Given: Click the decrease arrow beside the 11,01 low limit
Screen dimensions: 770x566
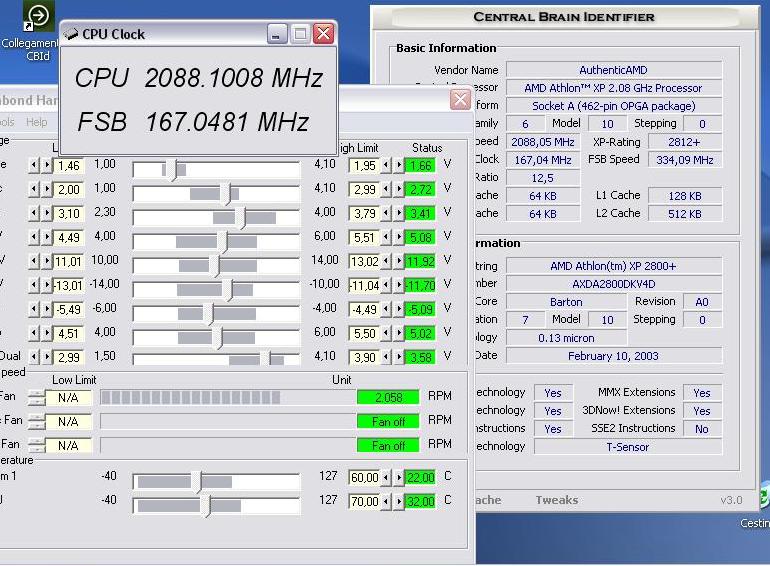Looking at the screenshot, I should click(33, 261).
